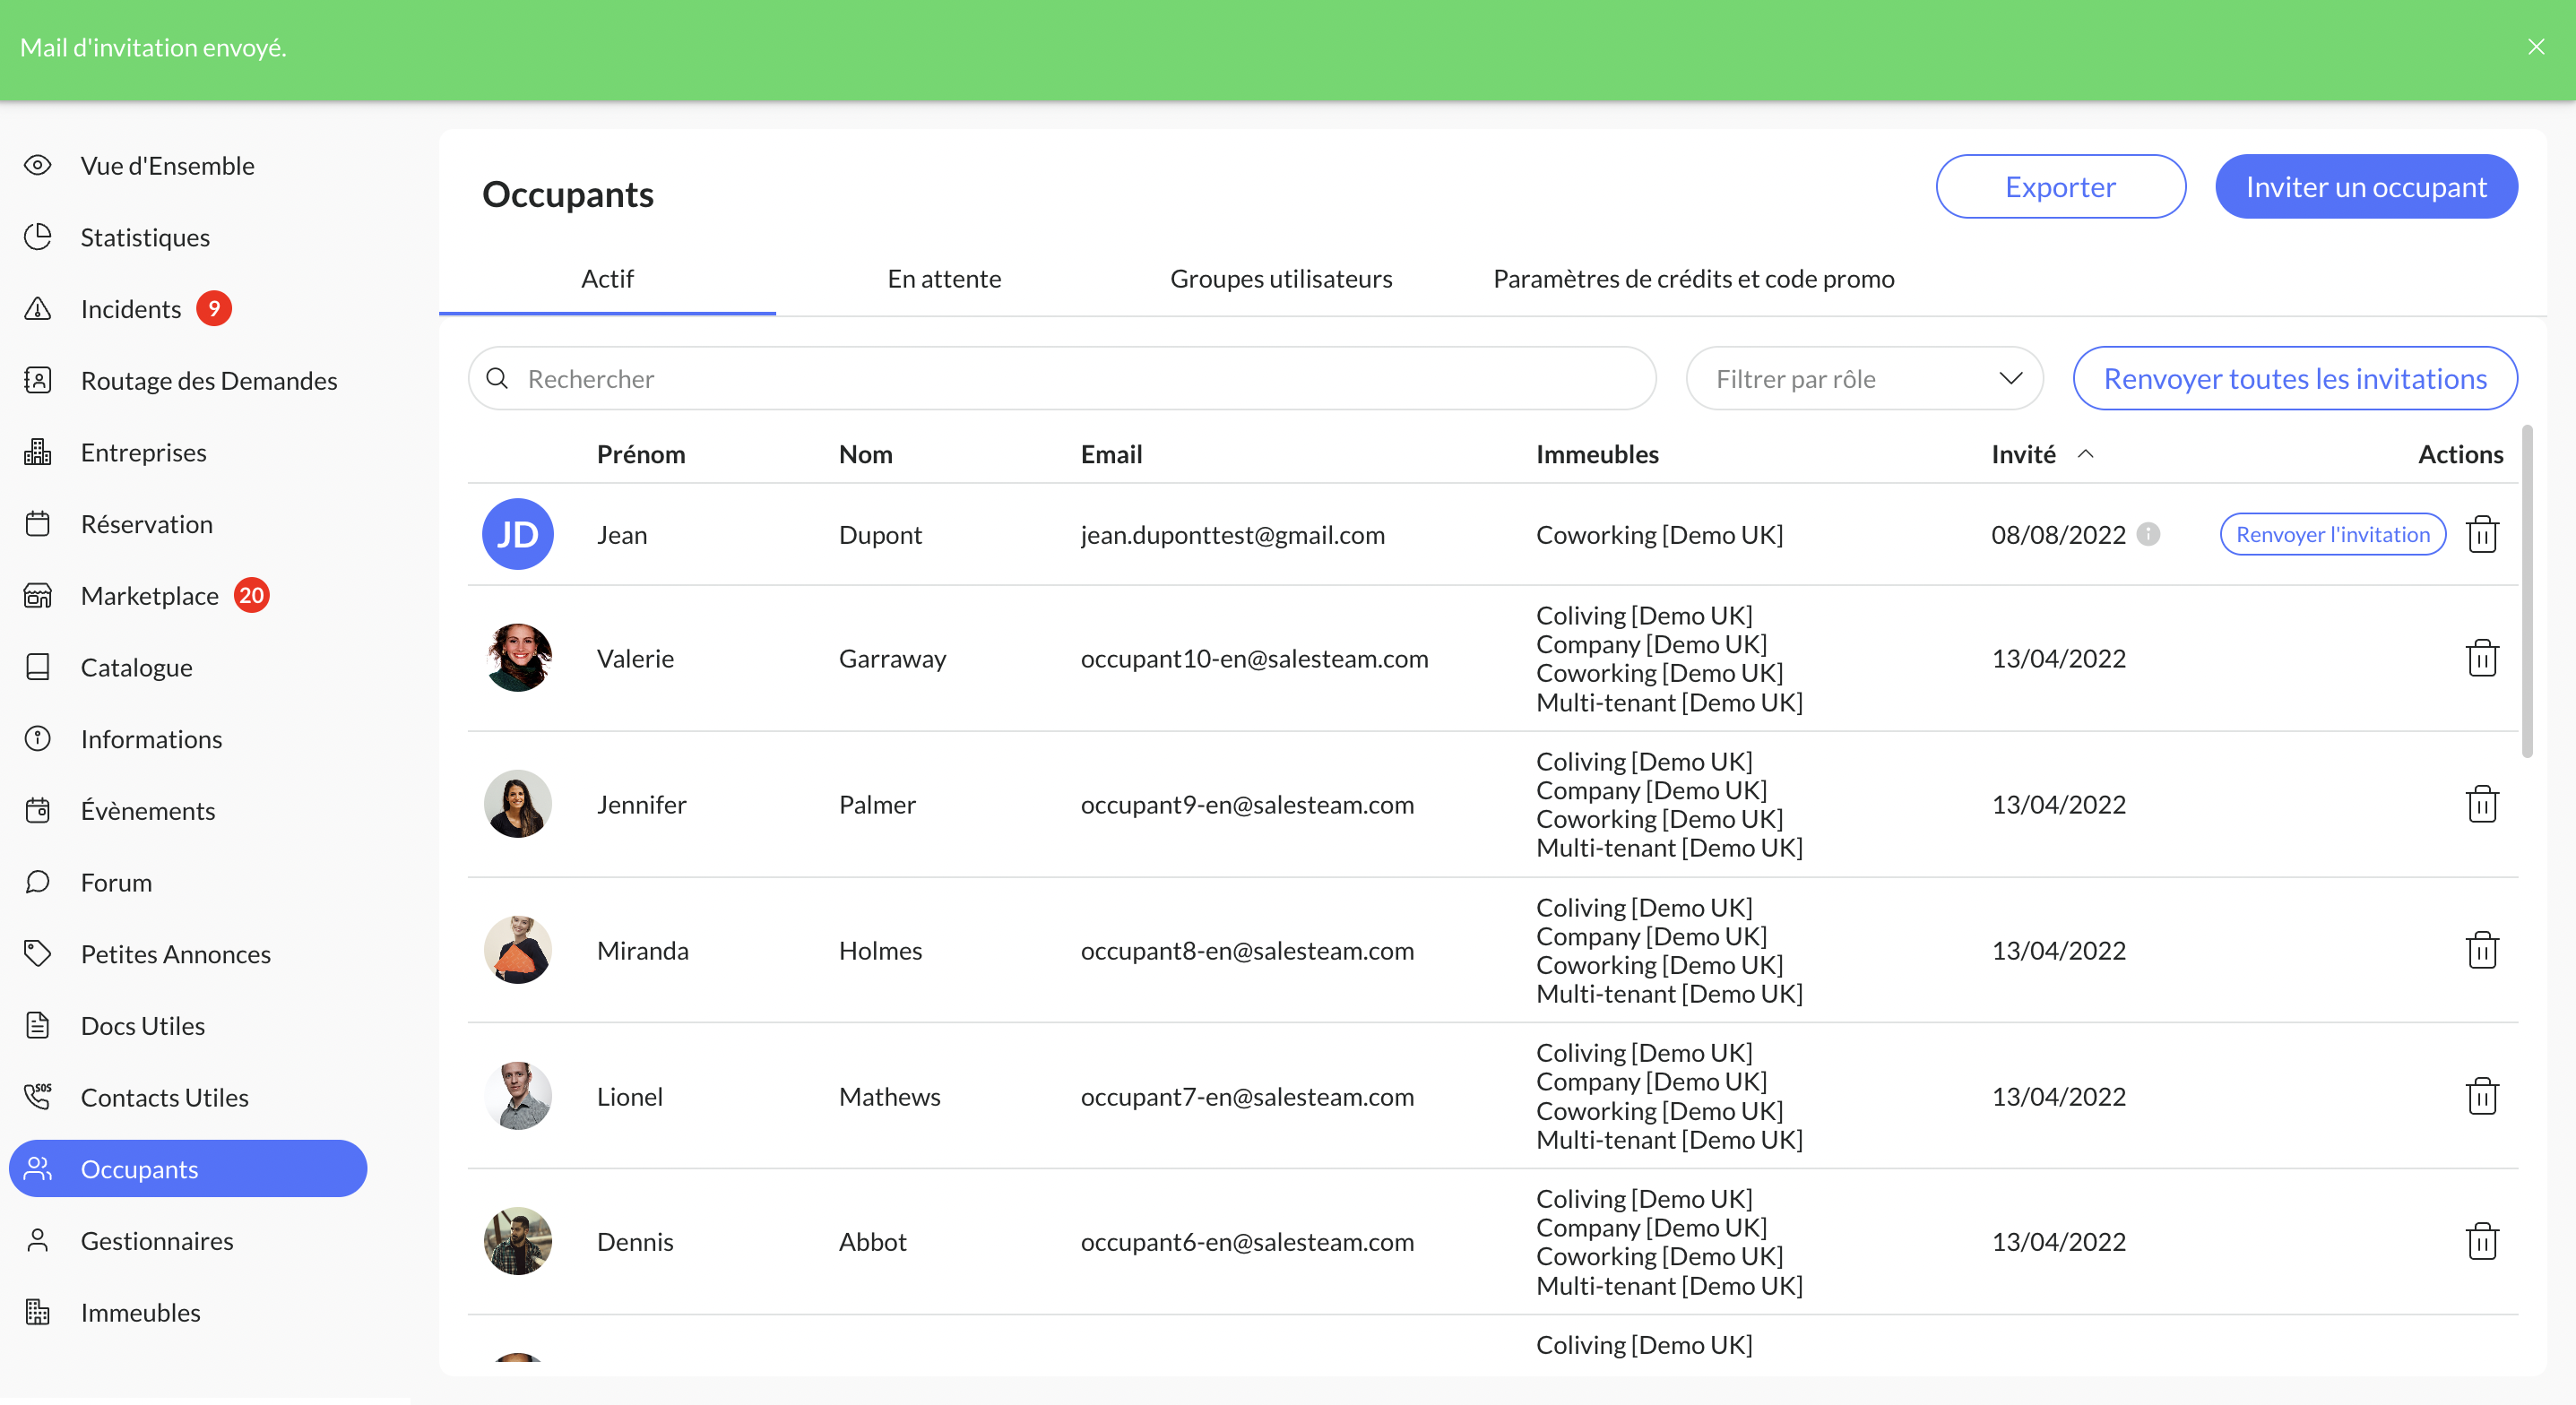2576x1405 pixels.
Task: Delete Jean Dupont with trash icon
Action: [x=2482, y=534]
